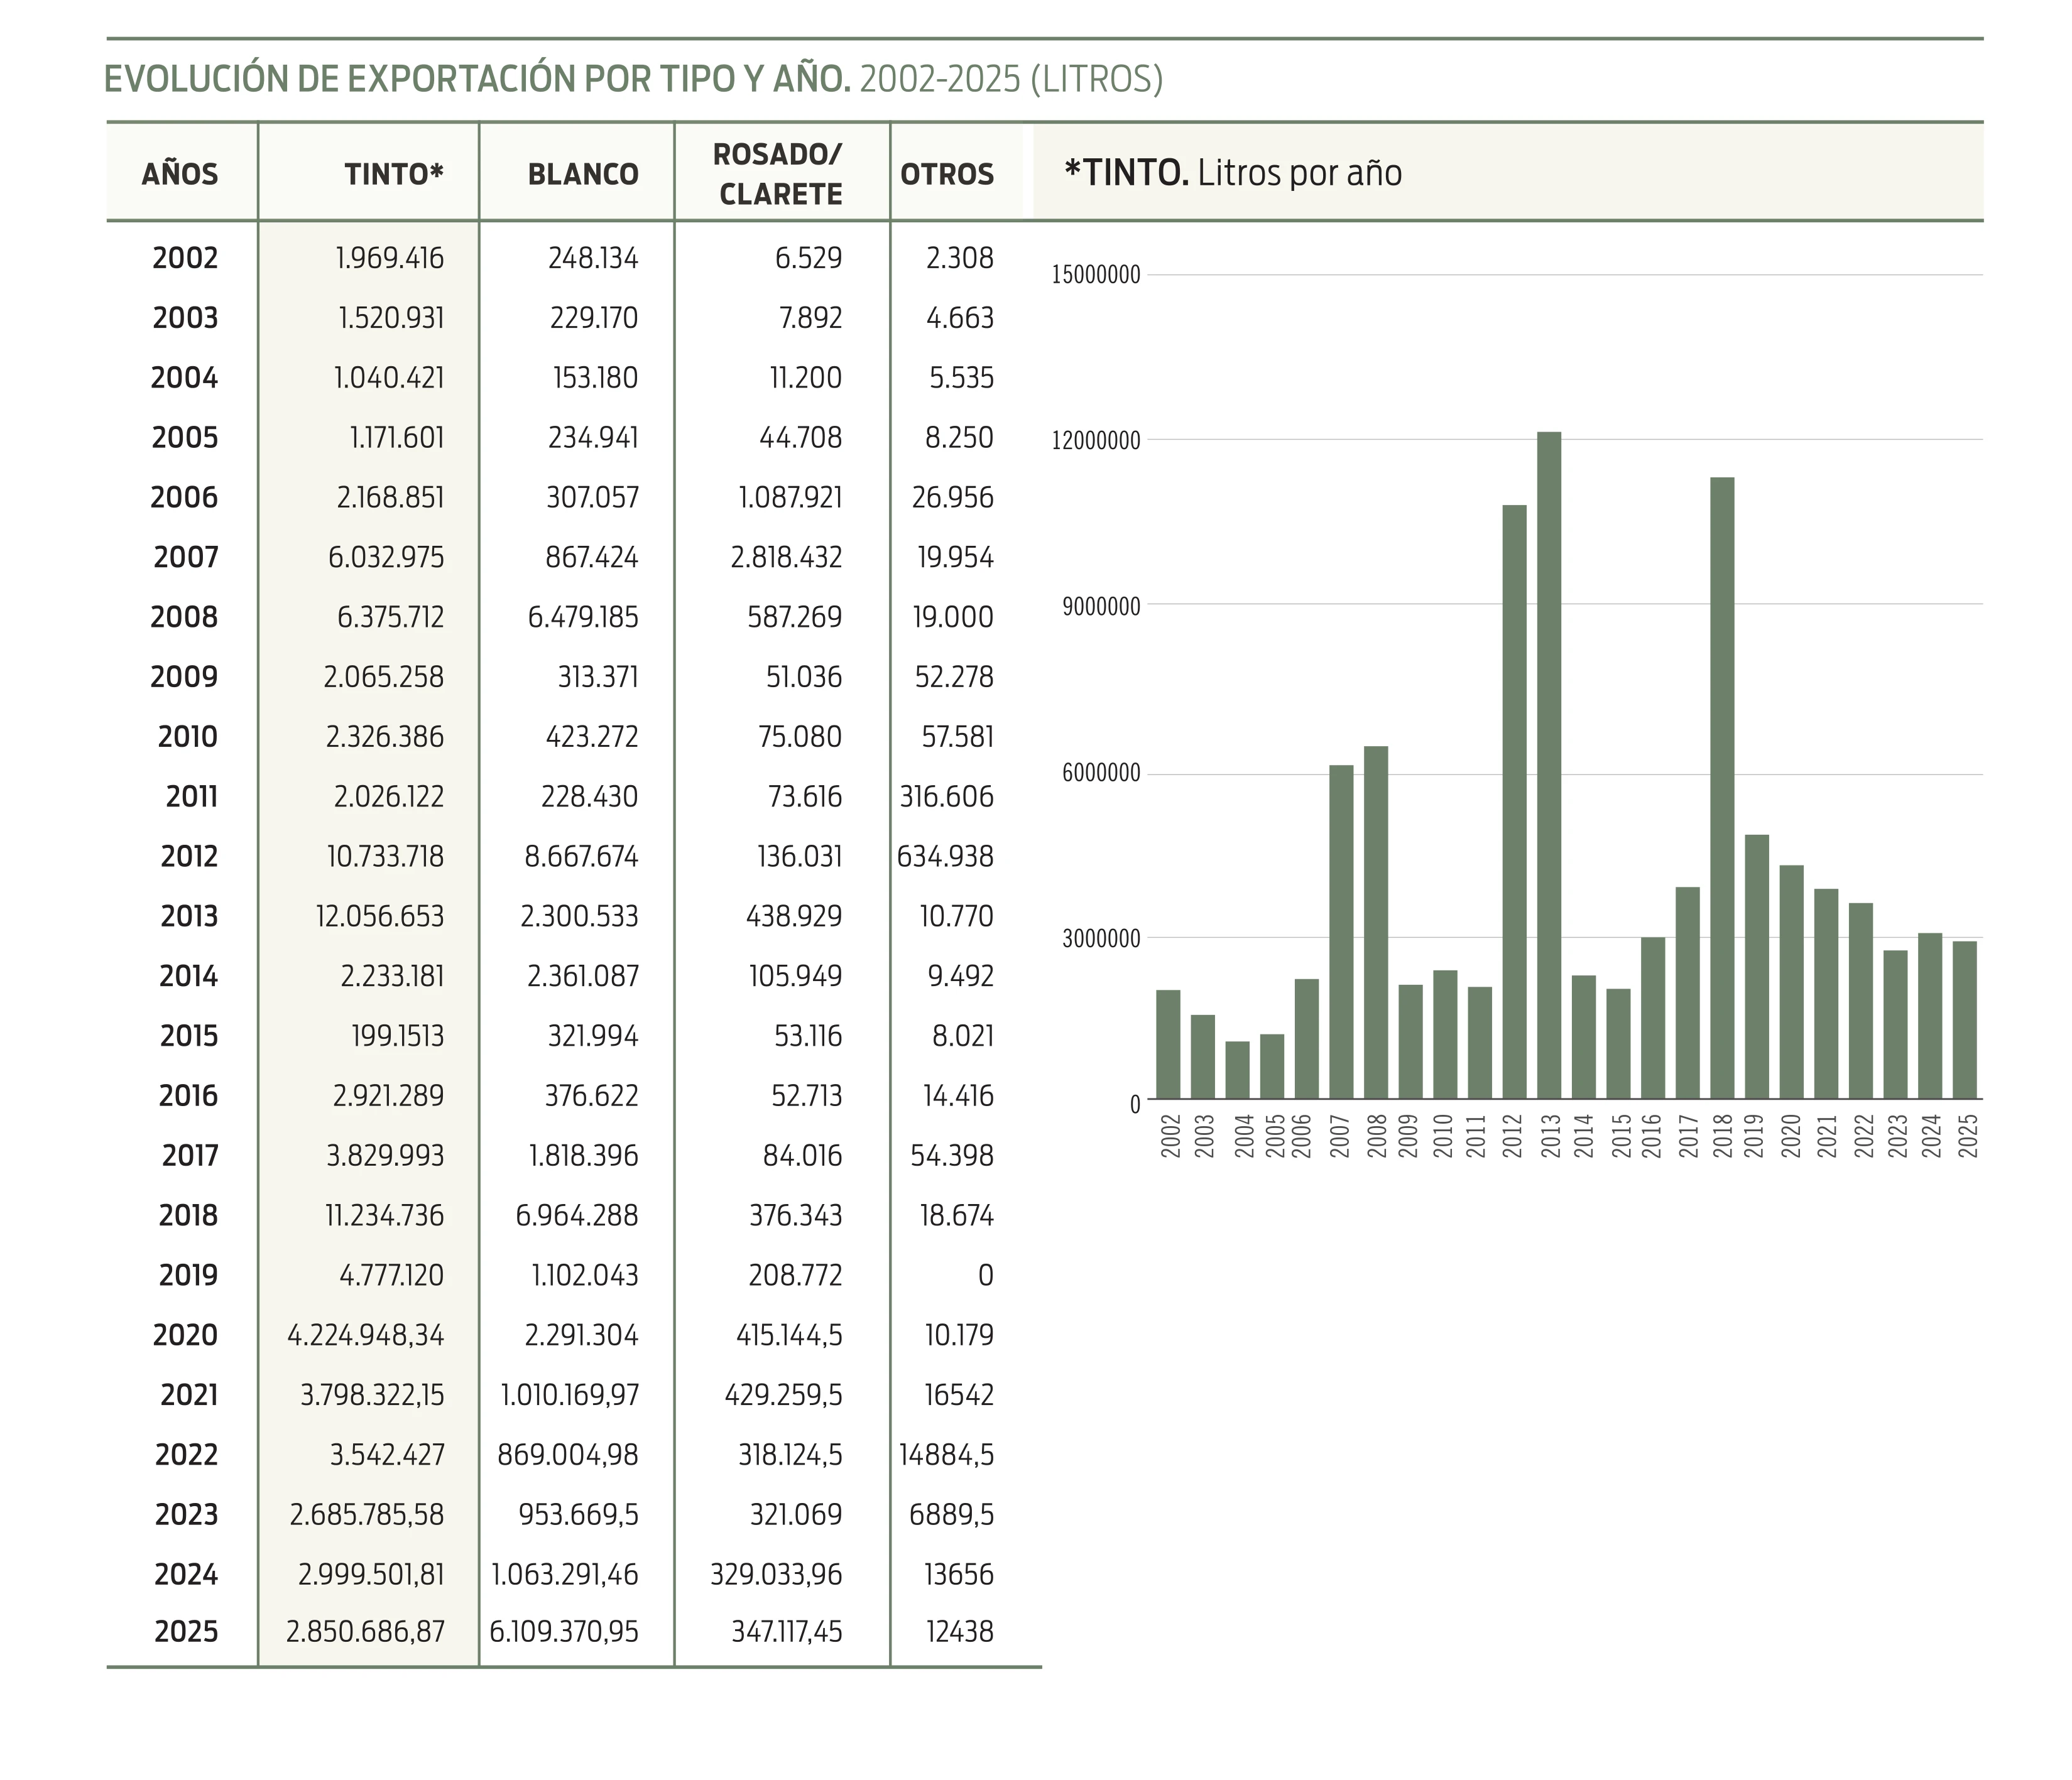Screen dimensions: 2072x1780
Task: Click the 2008 bar in chart
Action: pos(1376,922)
